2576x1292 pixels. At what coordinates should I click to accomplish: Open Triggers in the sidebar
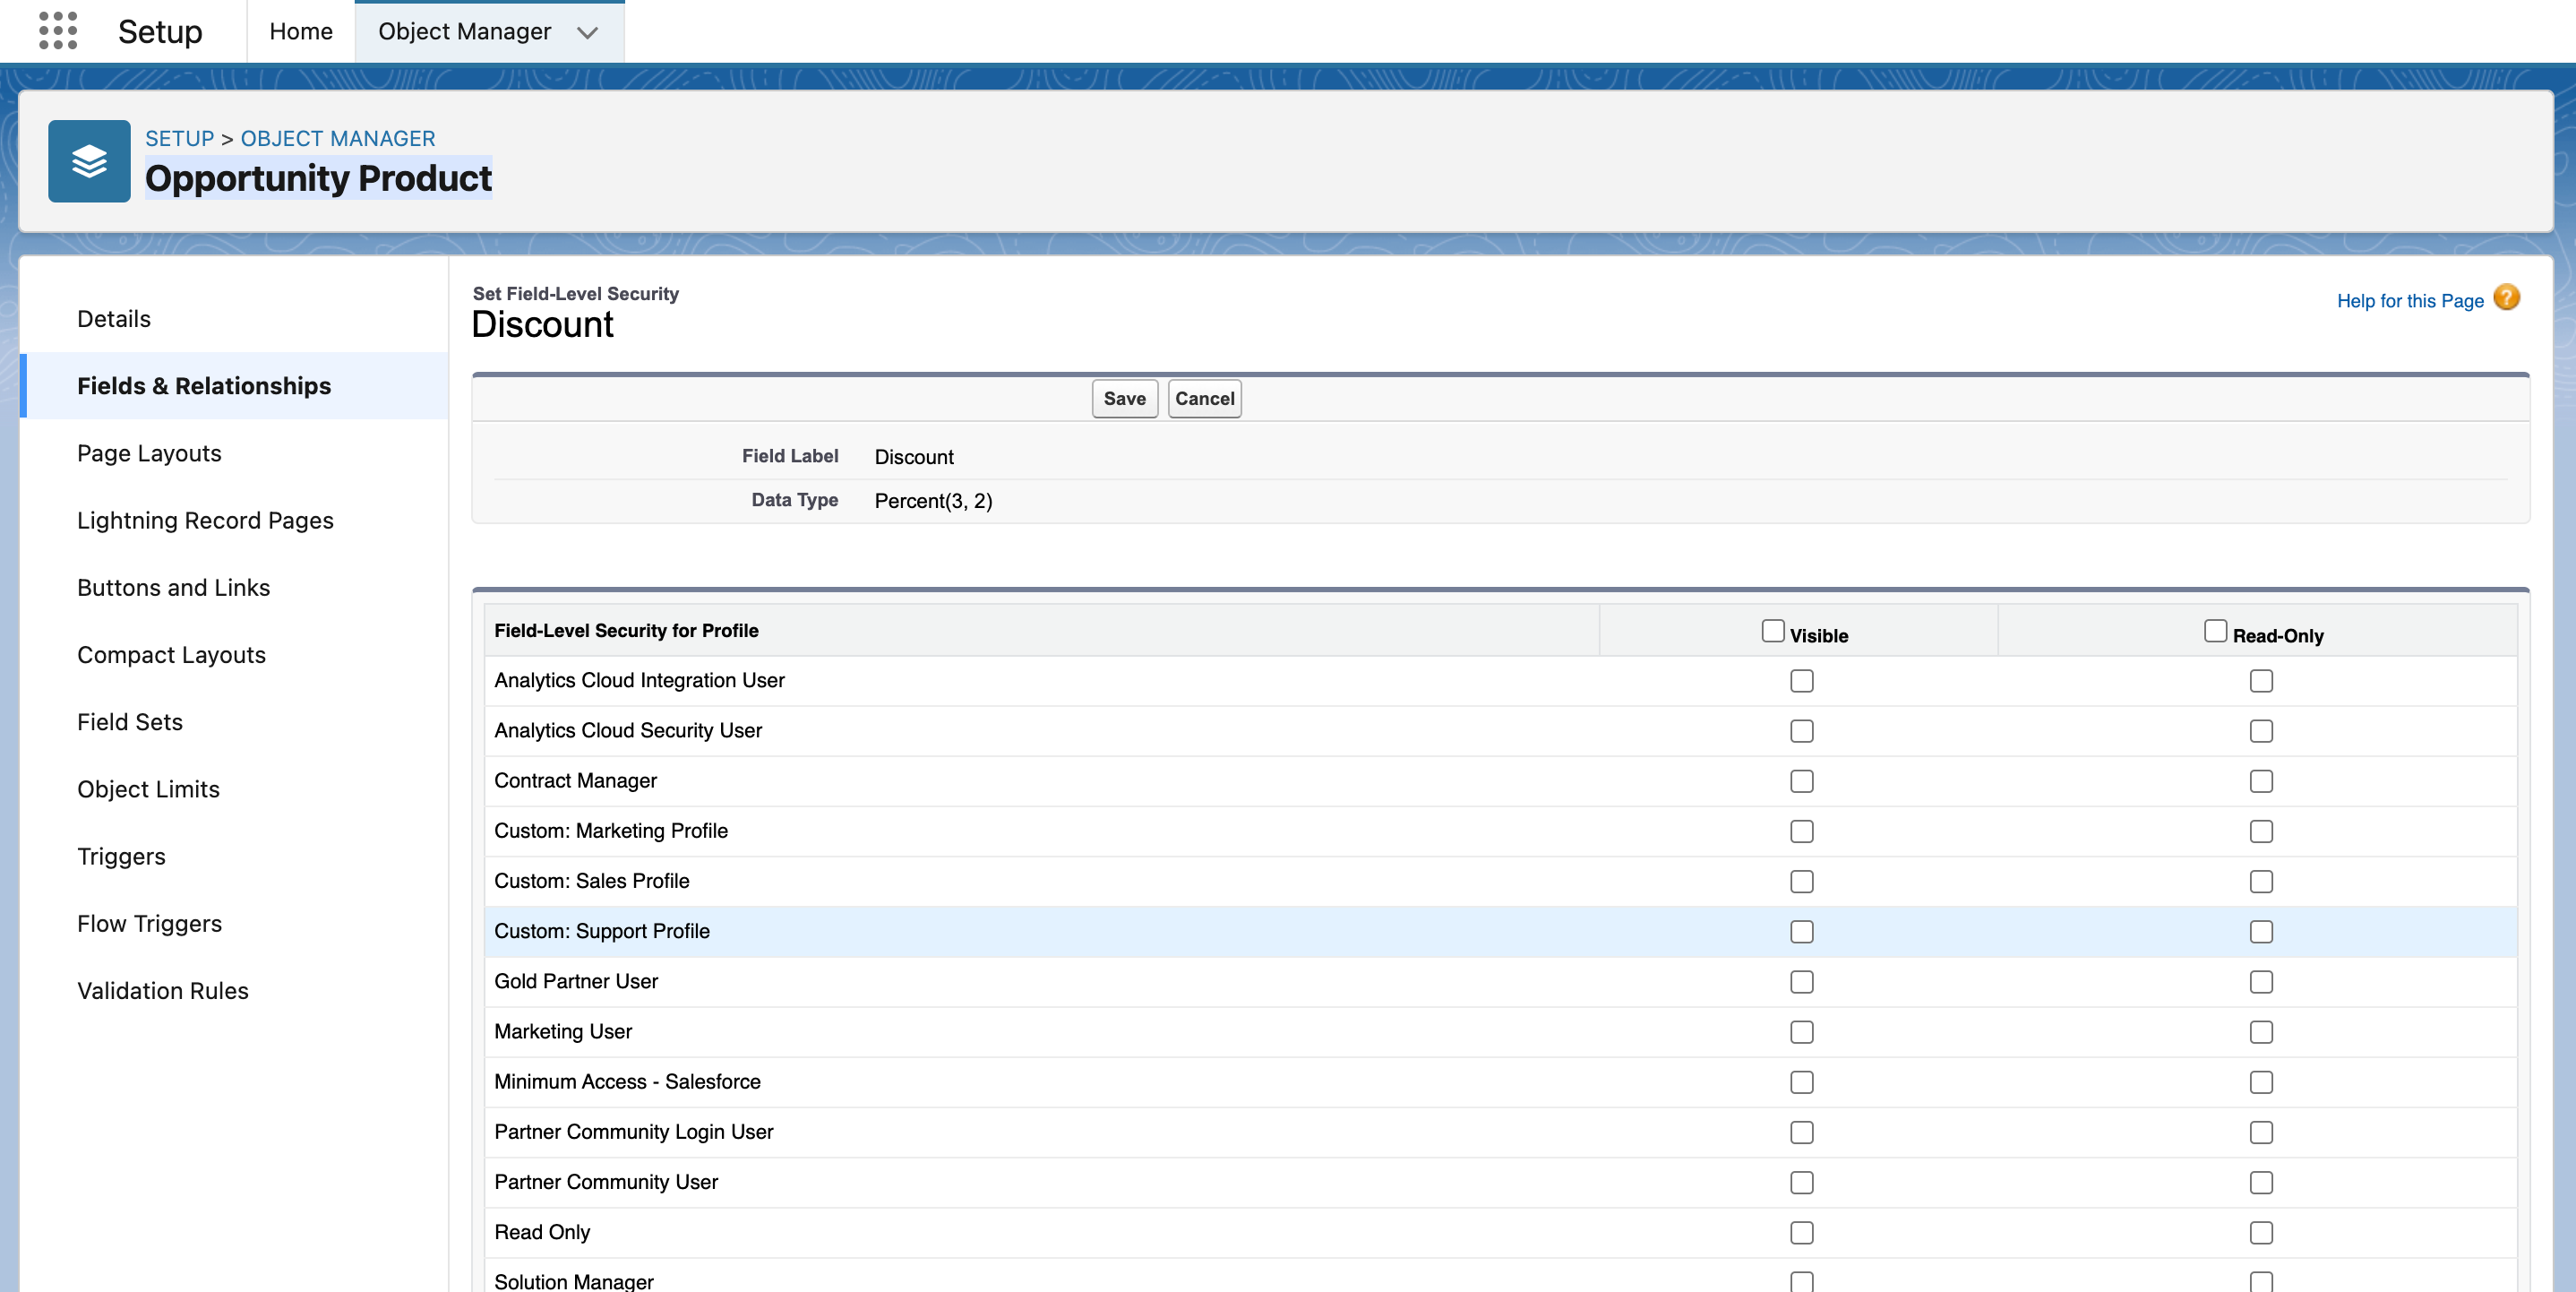point(121,856)
